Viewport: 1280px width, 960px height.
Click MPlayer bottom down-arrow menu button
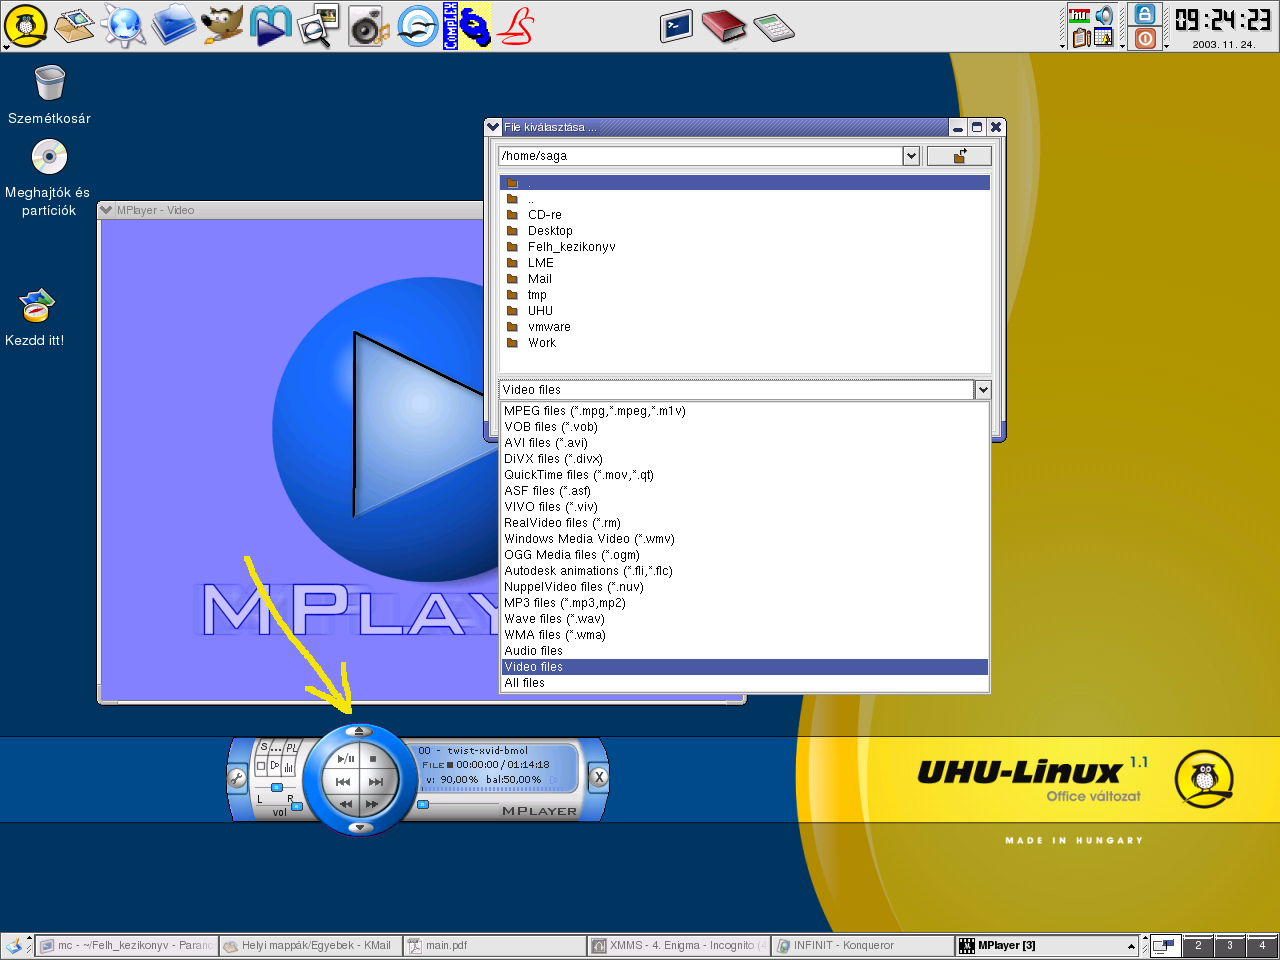pos(360,828)
